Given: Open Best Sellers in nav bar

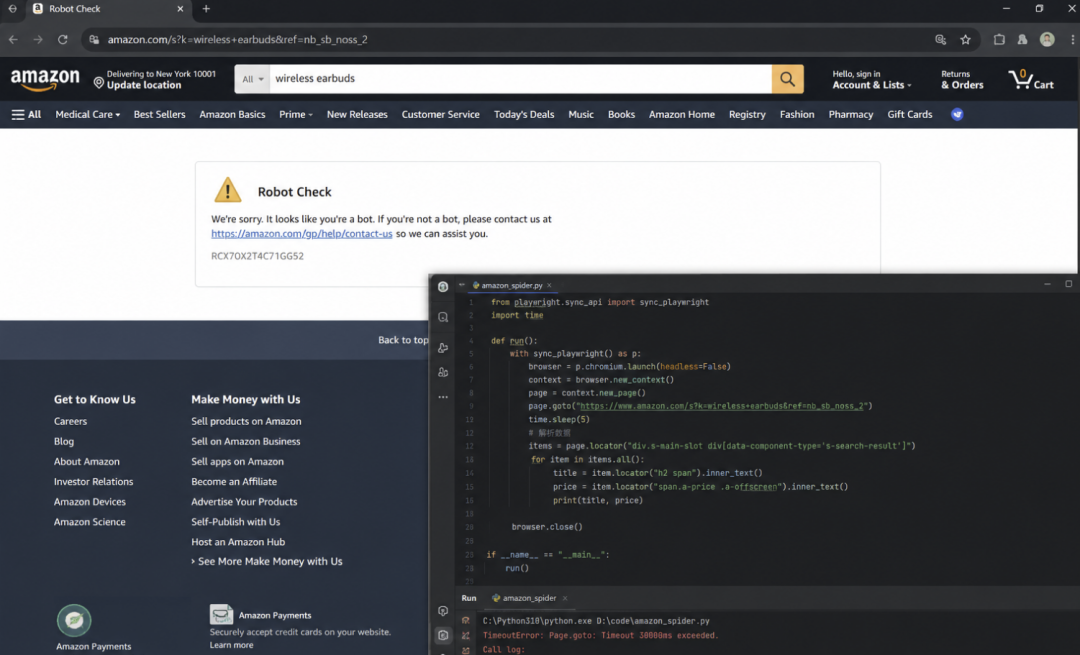Looking at the screenshot, I should click(159, 114).
